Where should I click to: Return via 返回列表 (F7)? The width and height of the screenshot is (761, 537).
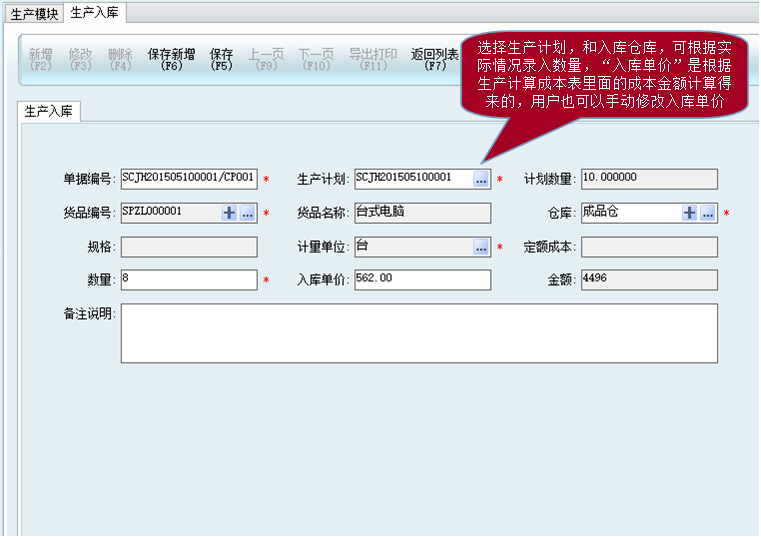click(435, 59)
